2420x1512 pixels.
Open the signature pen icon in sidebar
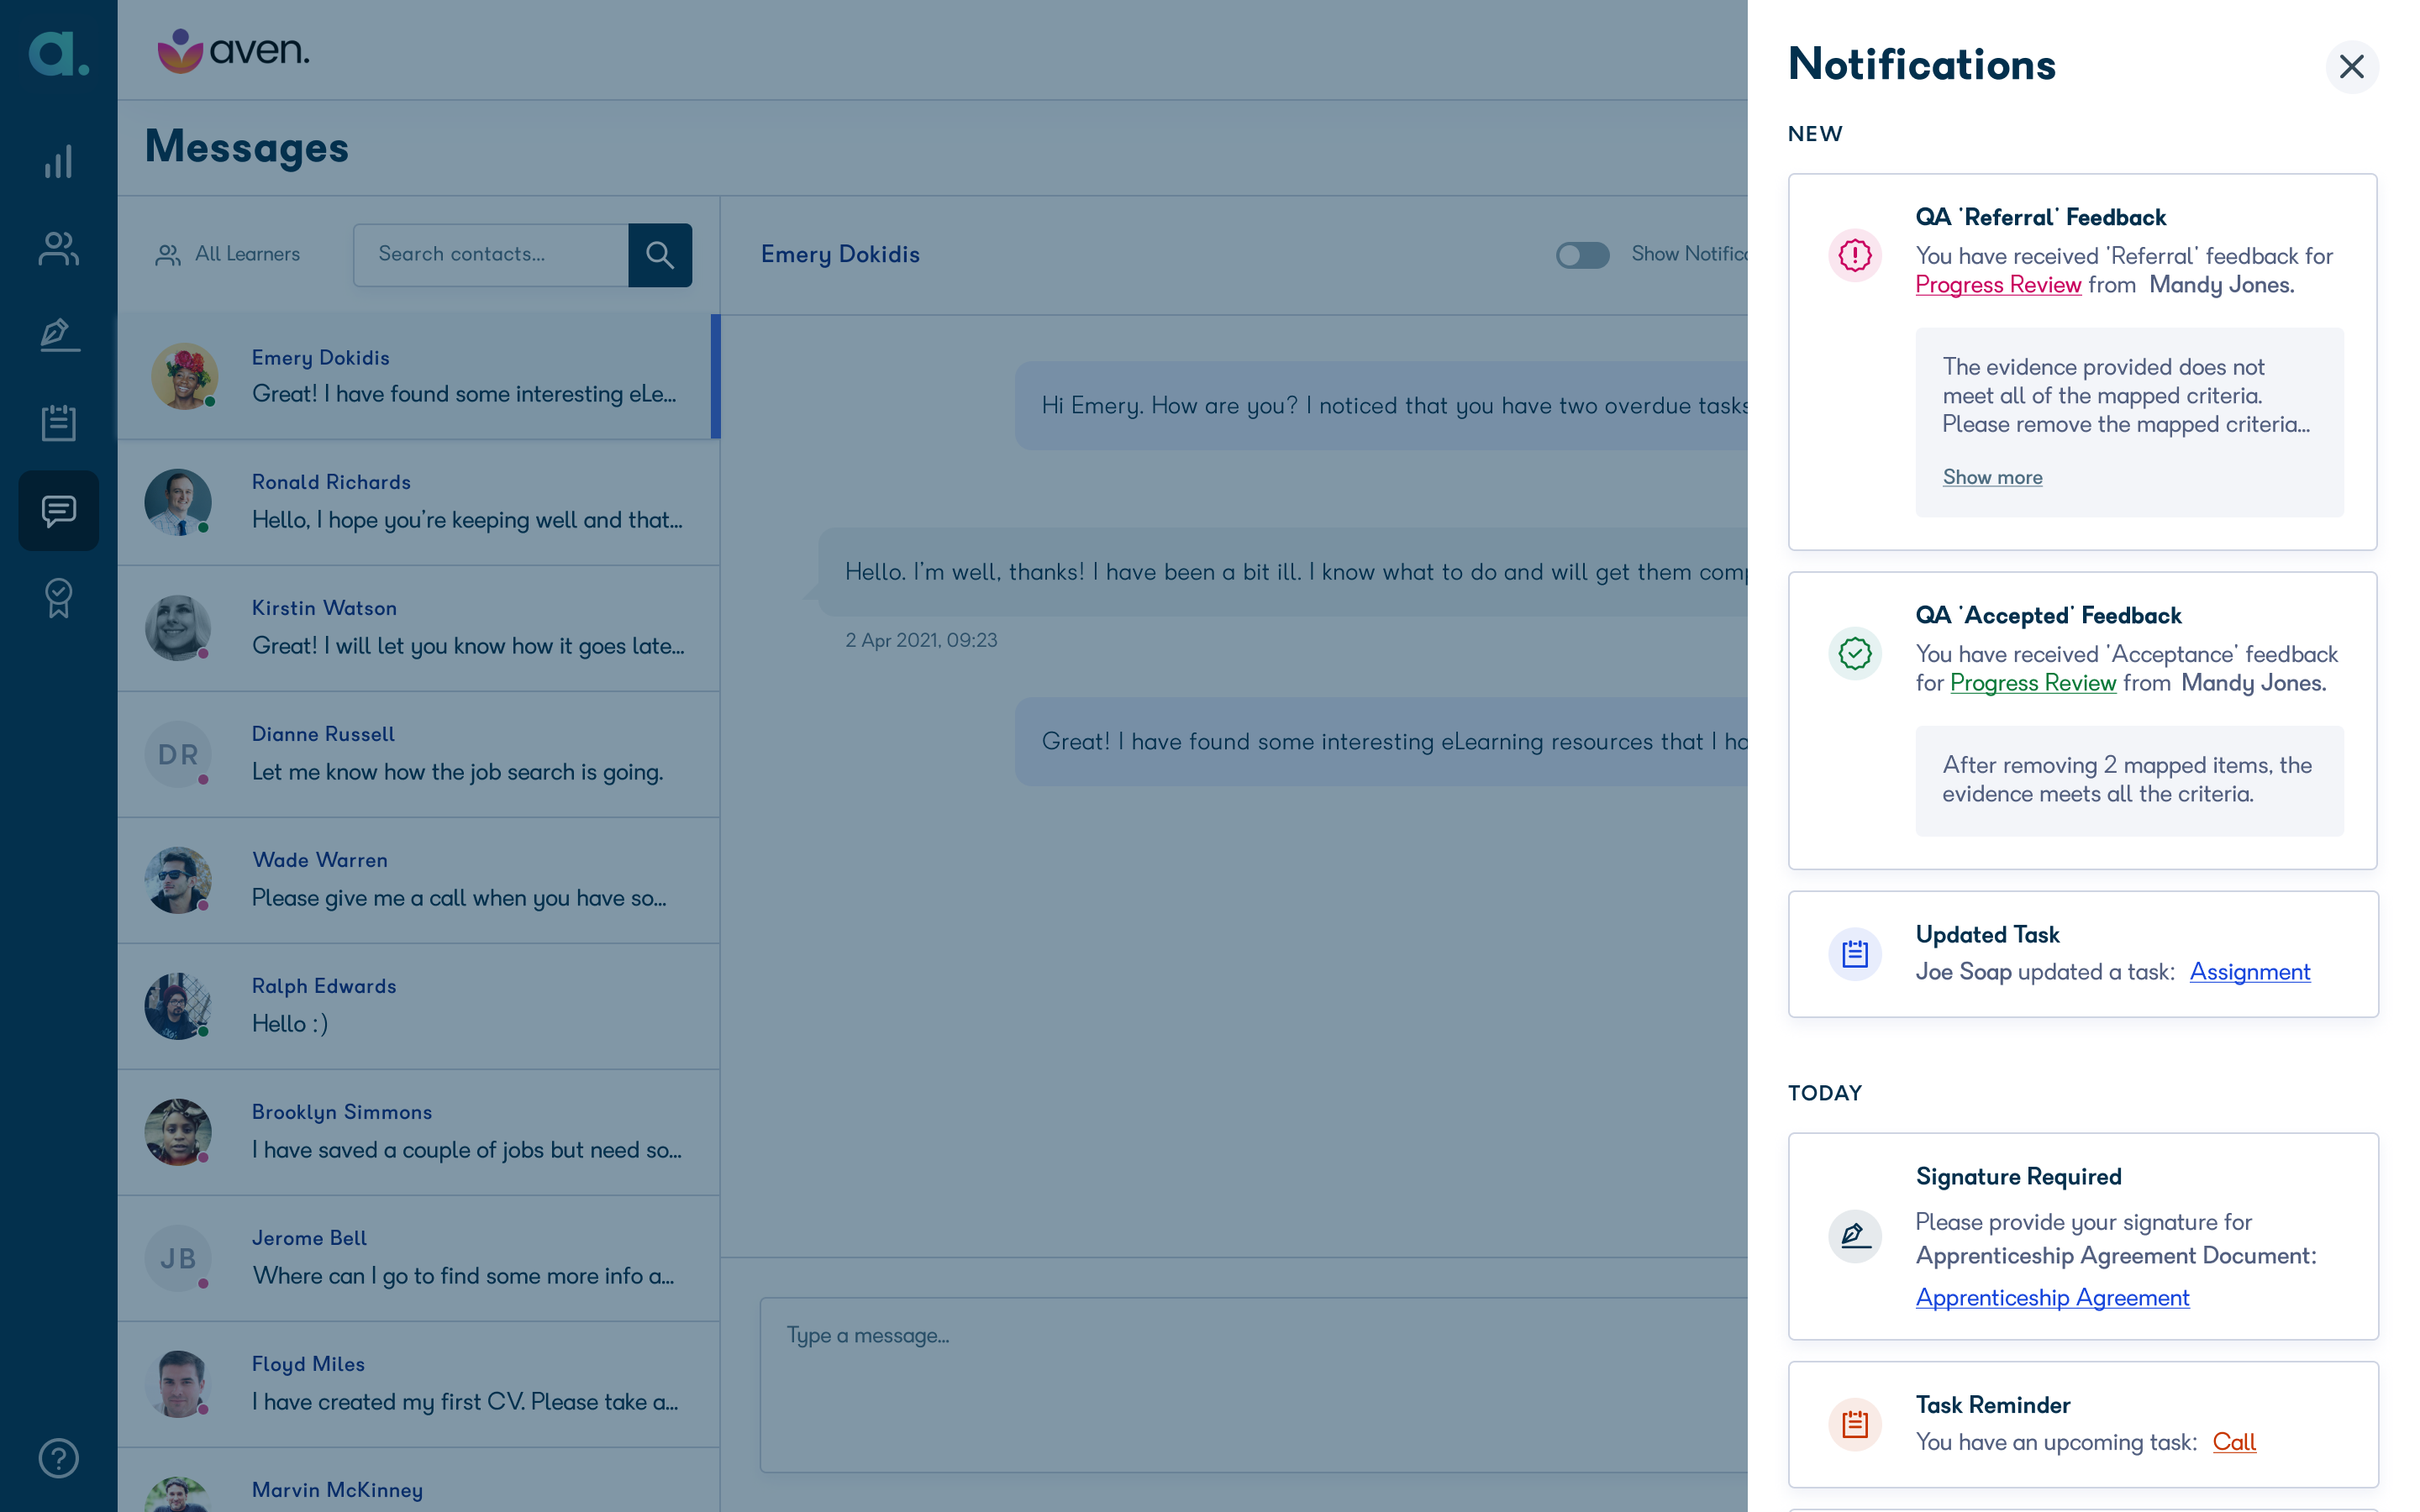click(x=58, y=335)
